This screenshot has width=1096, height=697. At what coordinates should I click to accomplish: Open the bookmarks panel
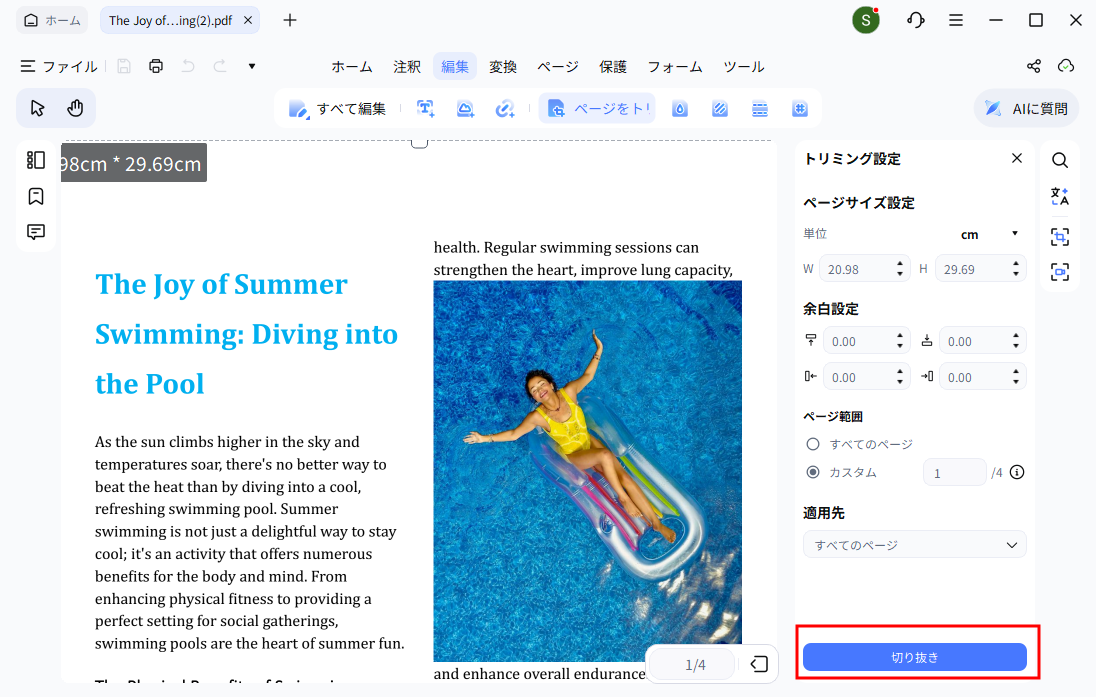pyautogui.click(x=36, y=195)
